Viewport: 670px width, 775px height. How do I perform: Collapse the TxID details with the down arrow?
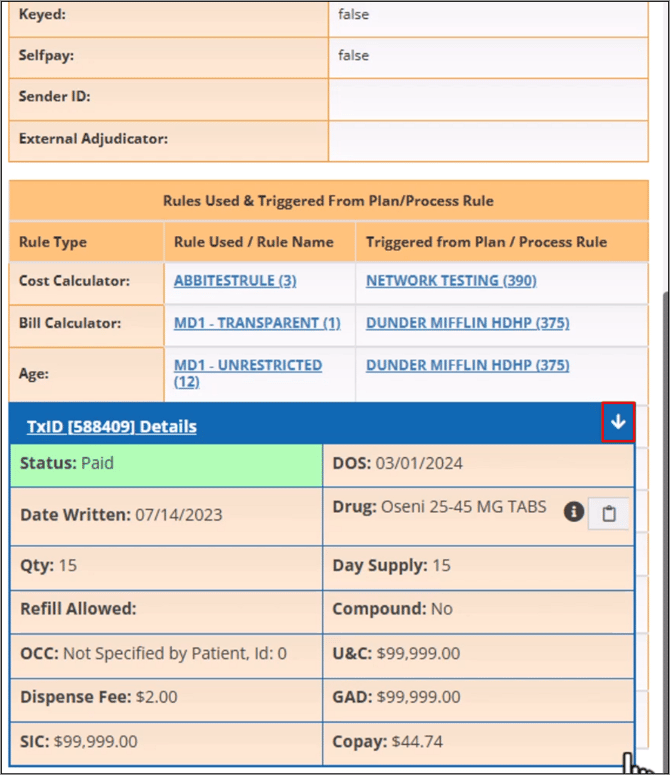(x=618, y=423)
